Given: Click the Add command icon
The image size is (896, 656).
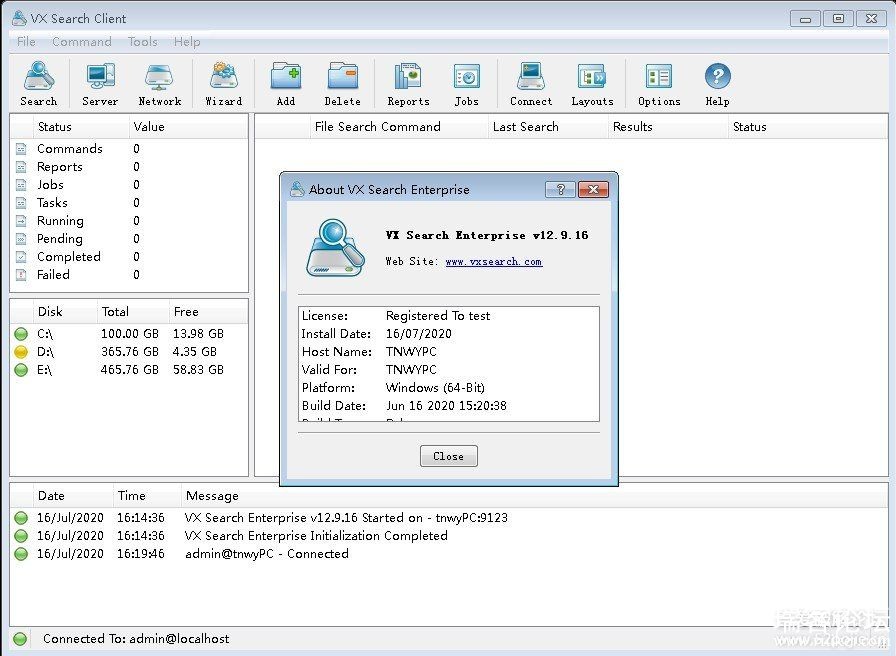Looking at the screenshot, I should coord(286,83).
